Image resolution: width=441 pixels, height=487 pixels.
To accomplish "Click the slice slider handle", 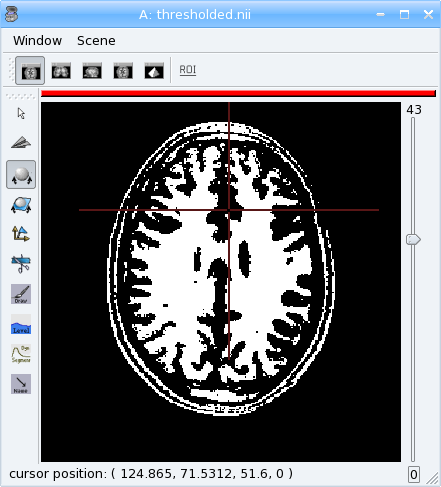I will pos(413,239).
